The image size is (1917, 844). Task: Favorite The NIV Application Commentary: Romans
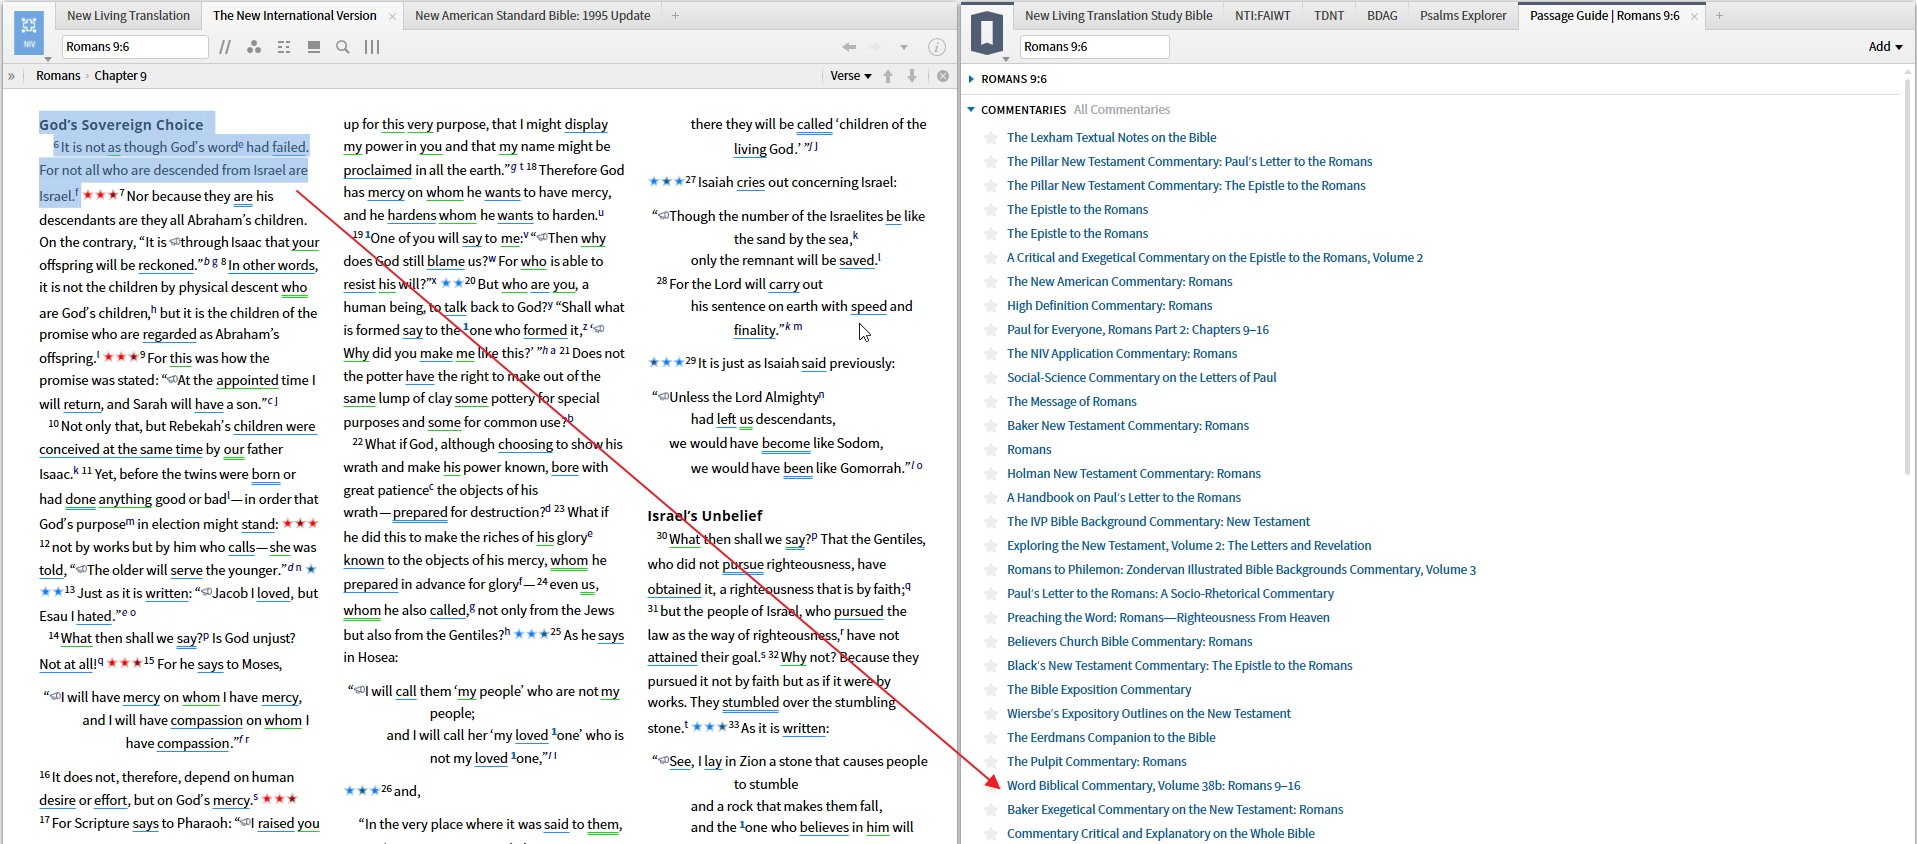click(x=991, y=354)
